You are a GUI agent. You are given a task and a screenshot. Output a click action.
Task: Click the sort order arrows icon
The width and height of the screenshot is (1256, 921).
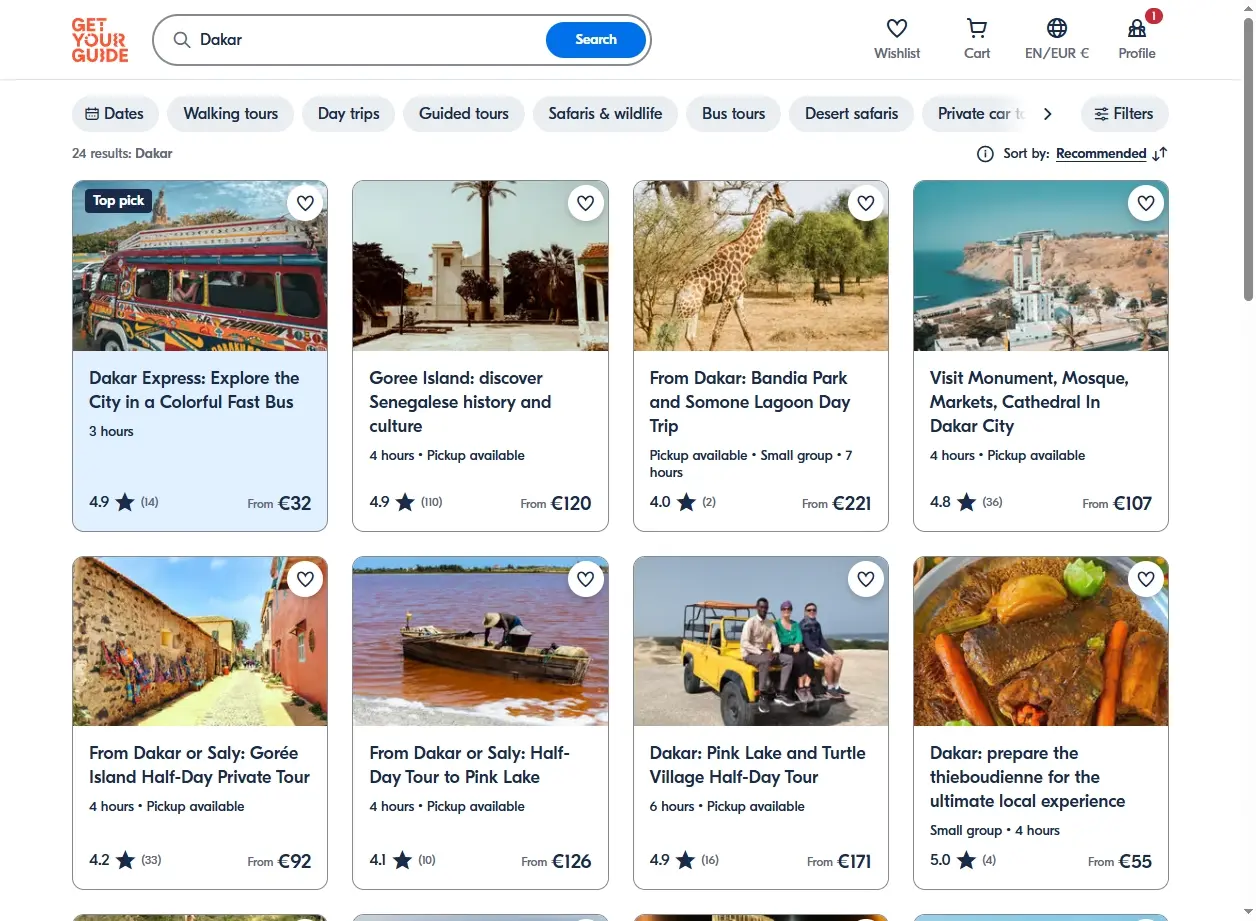(1160, 154)
